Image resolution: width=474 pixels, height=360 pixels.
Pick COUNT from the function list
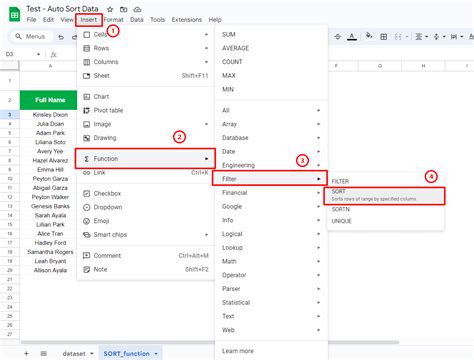(x=272, y=62)
